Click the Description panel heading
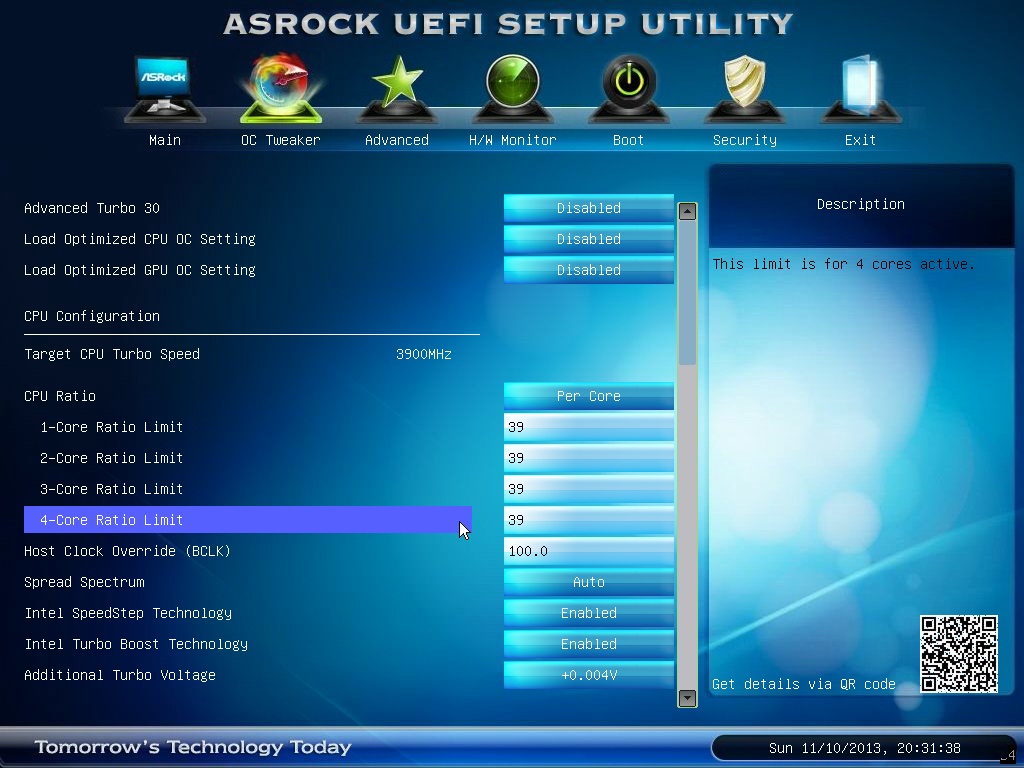The height and width of the screenshot is (768, 1024). point(861,204)
